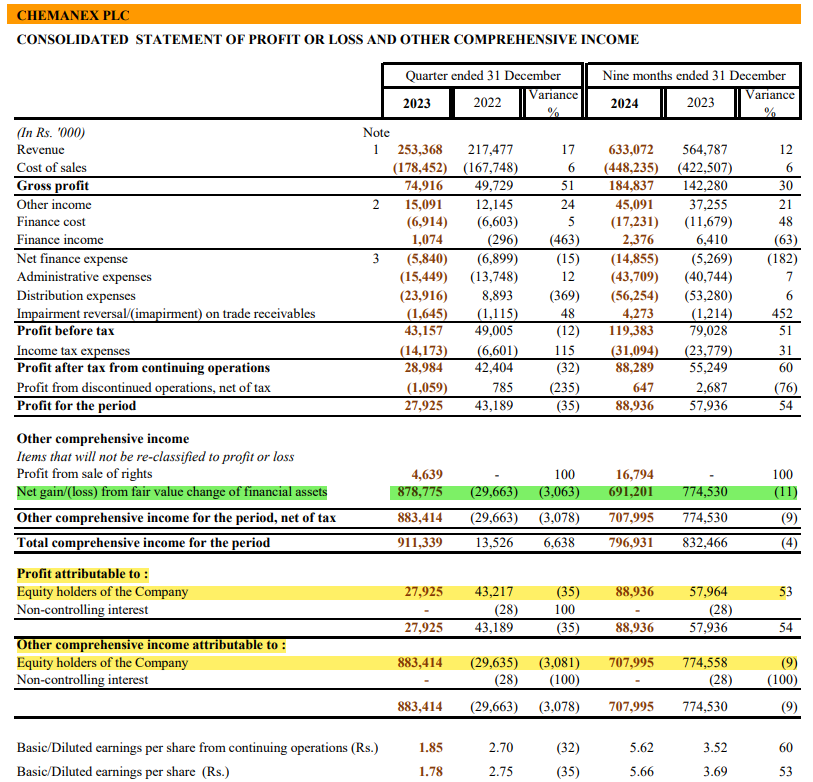
Task: Click prior-year quarterly revenue 217,477
Action: tap(490, 150)
